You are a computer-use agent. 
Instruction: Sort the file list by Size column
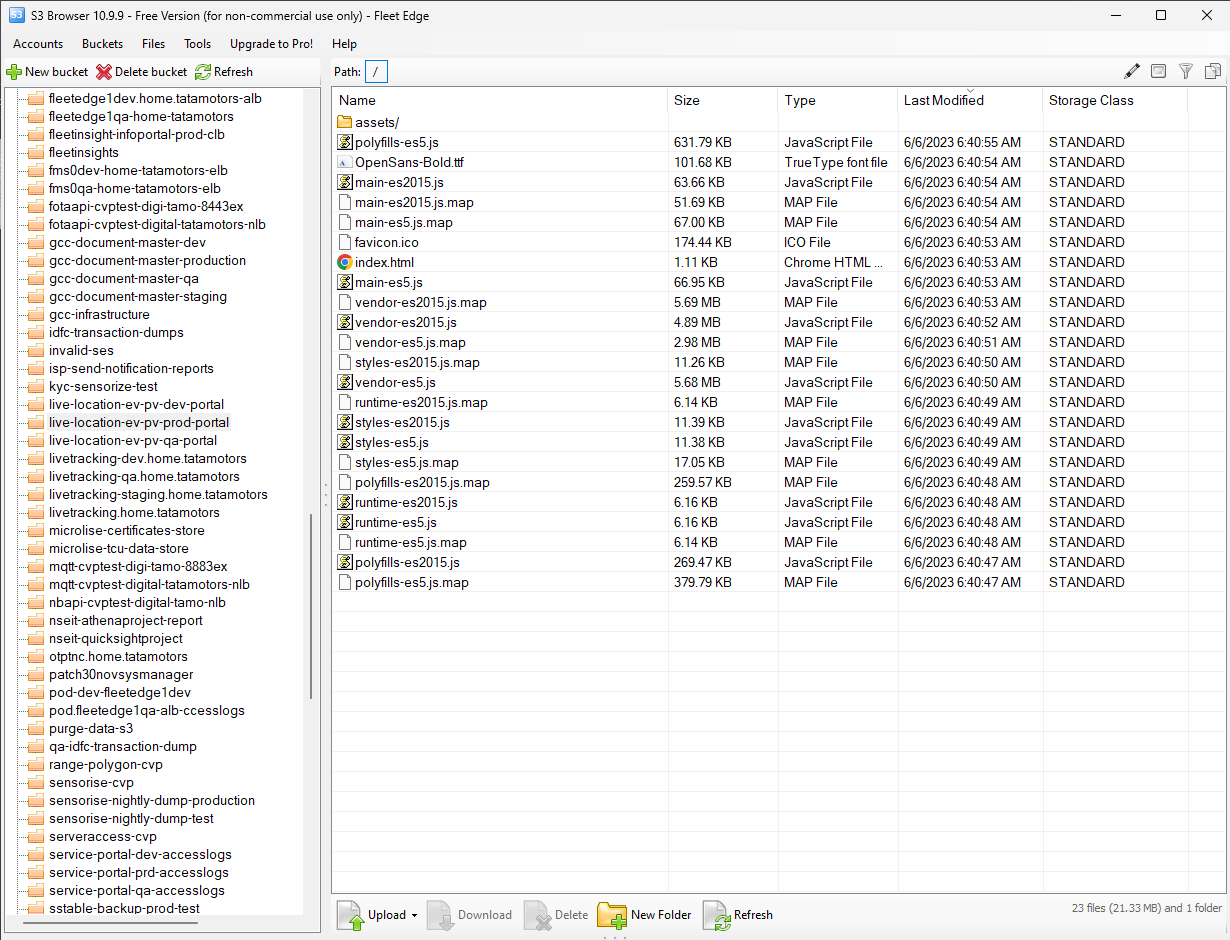pos(687,100)
